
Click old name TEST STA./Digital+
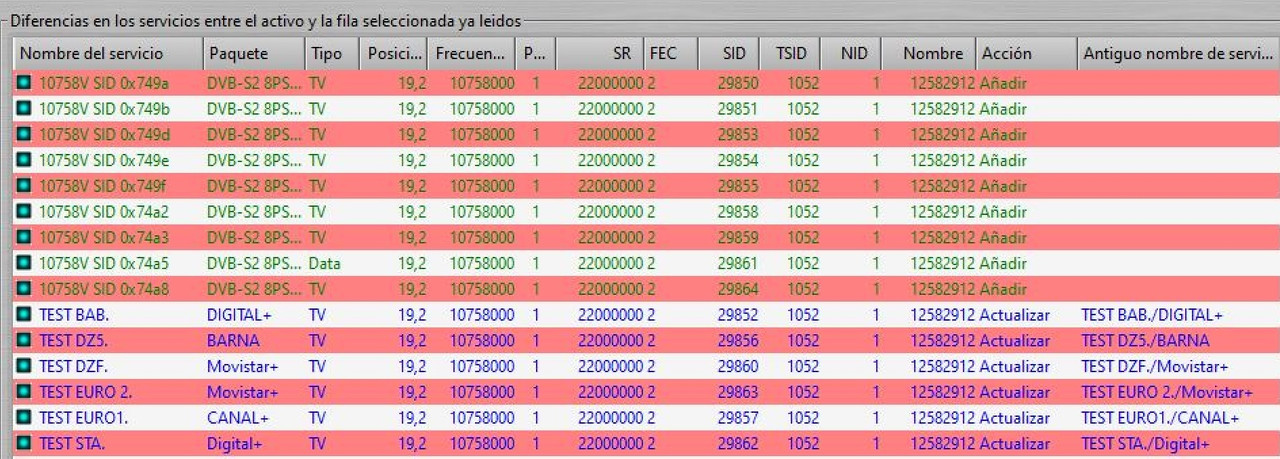click(1145, 444)
